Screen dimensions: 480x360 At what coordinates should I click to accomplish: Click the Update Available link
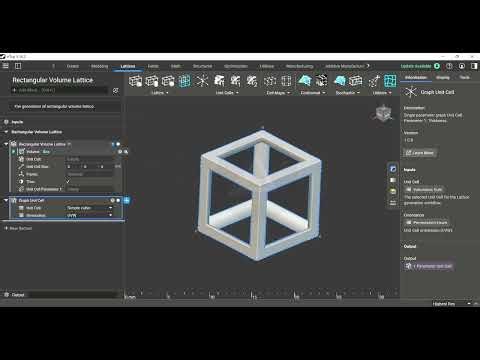click(415, 66)
